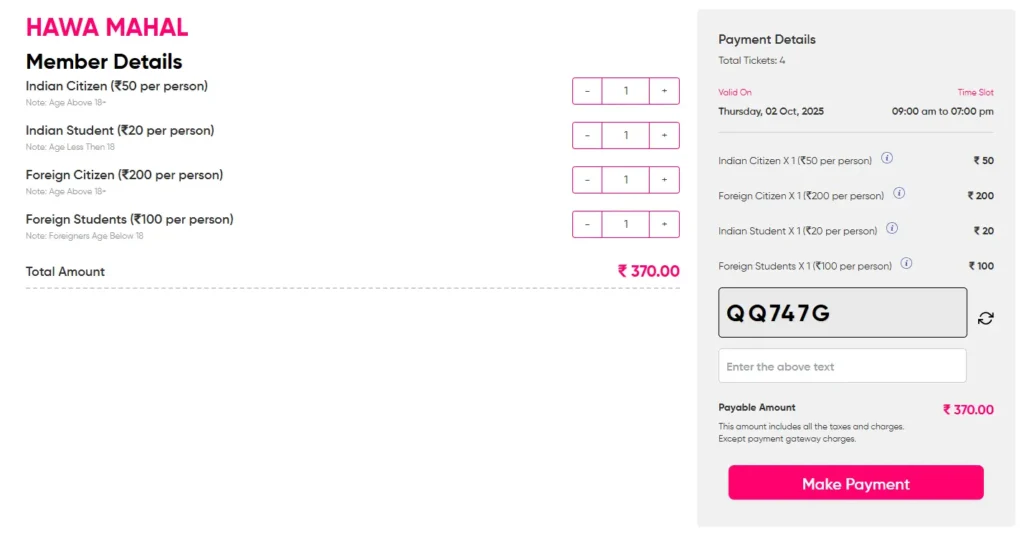Viewport: 1024px width, 534px height.
Task: Decrease Indian Citizen ticket count
Action: point(587,91)
